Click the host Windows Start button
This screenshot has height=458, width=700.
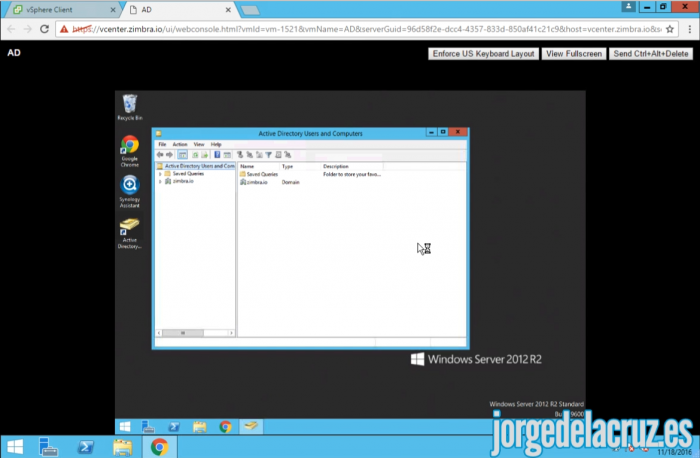tap(15, 446)
